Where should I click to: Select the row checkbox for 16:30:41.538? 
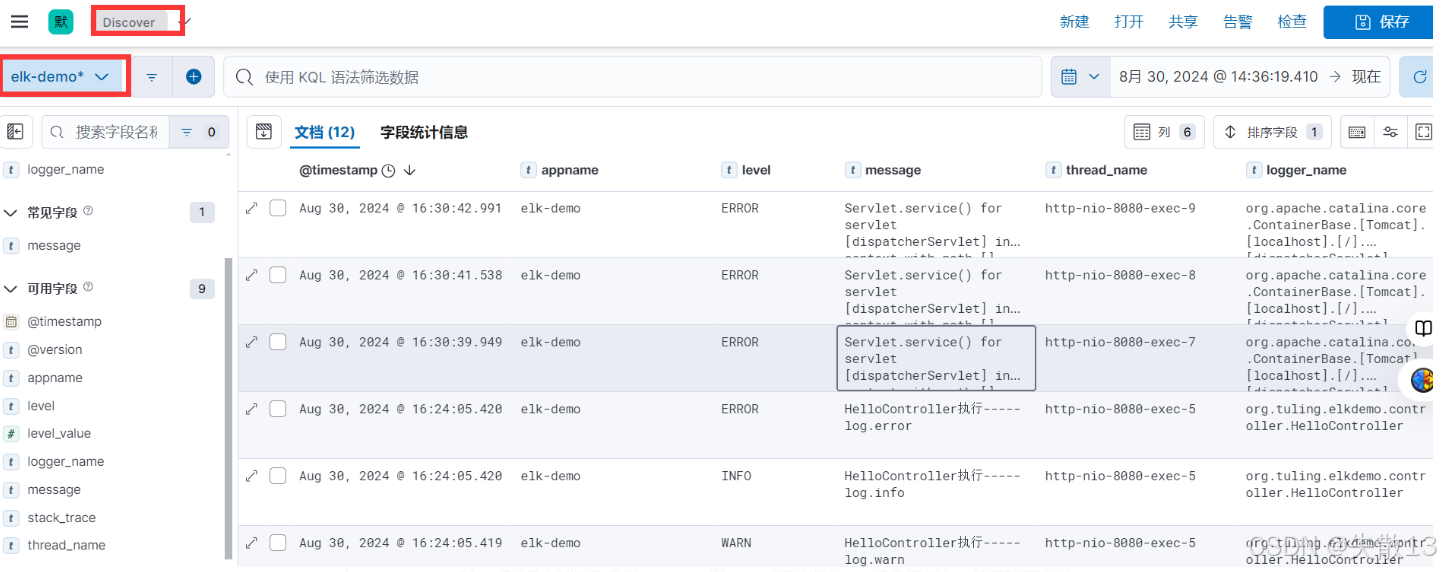coord(278,275)
